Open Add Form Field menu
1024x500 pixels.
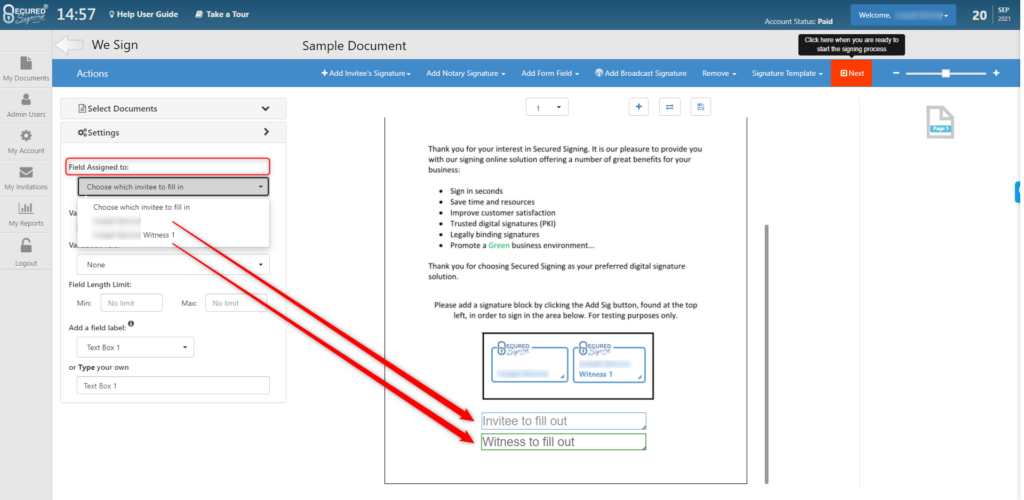point(550,74)
